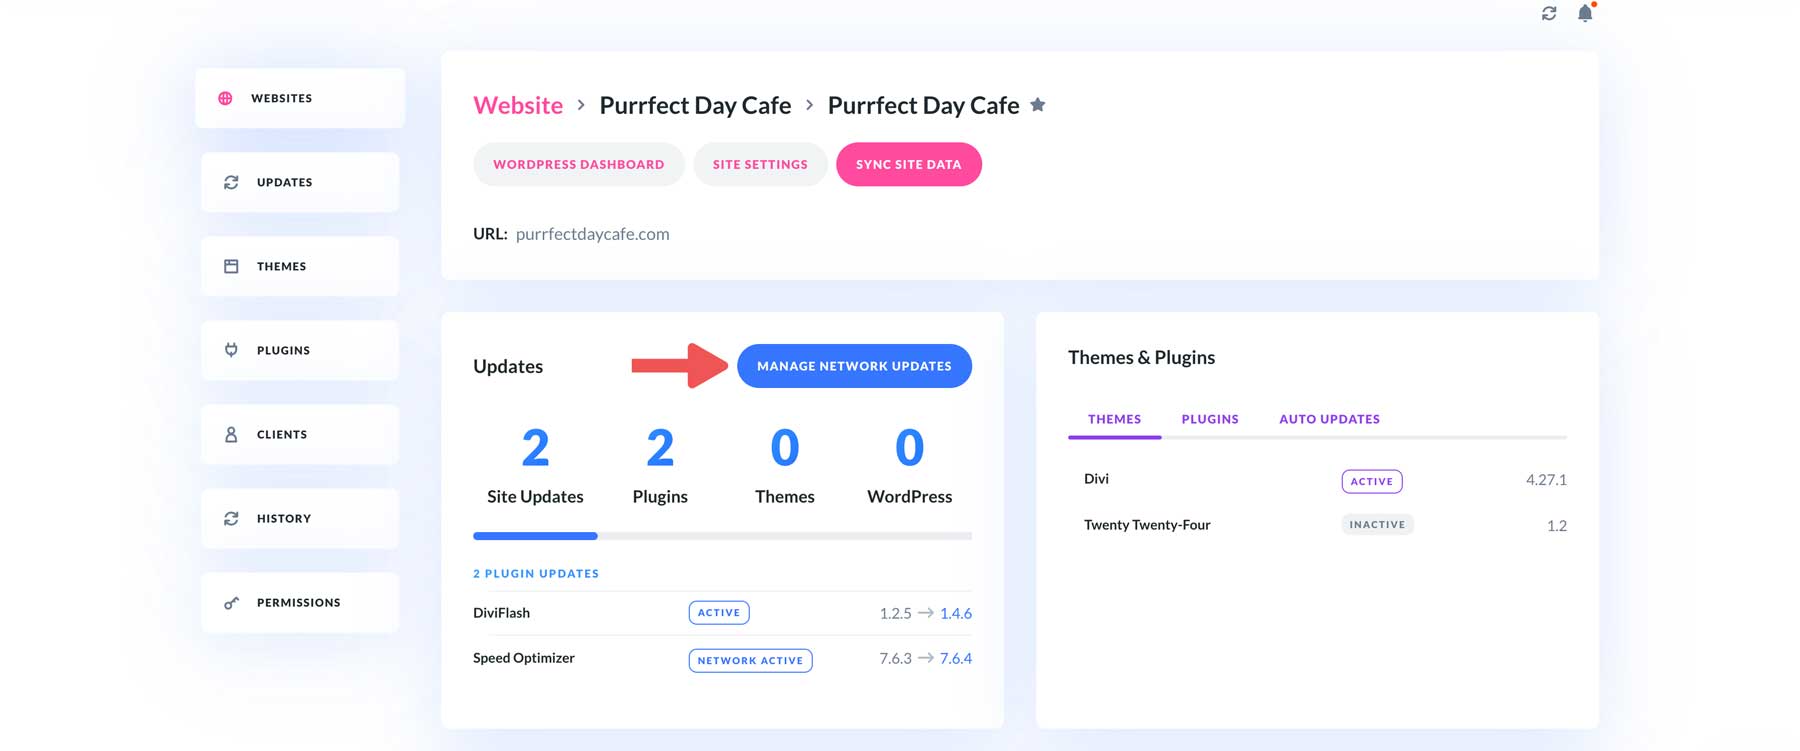Select the 2 Plugin Updates heading

tap(536, 573)
